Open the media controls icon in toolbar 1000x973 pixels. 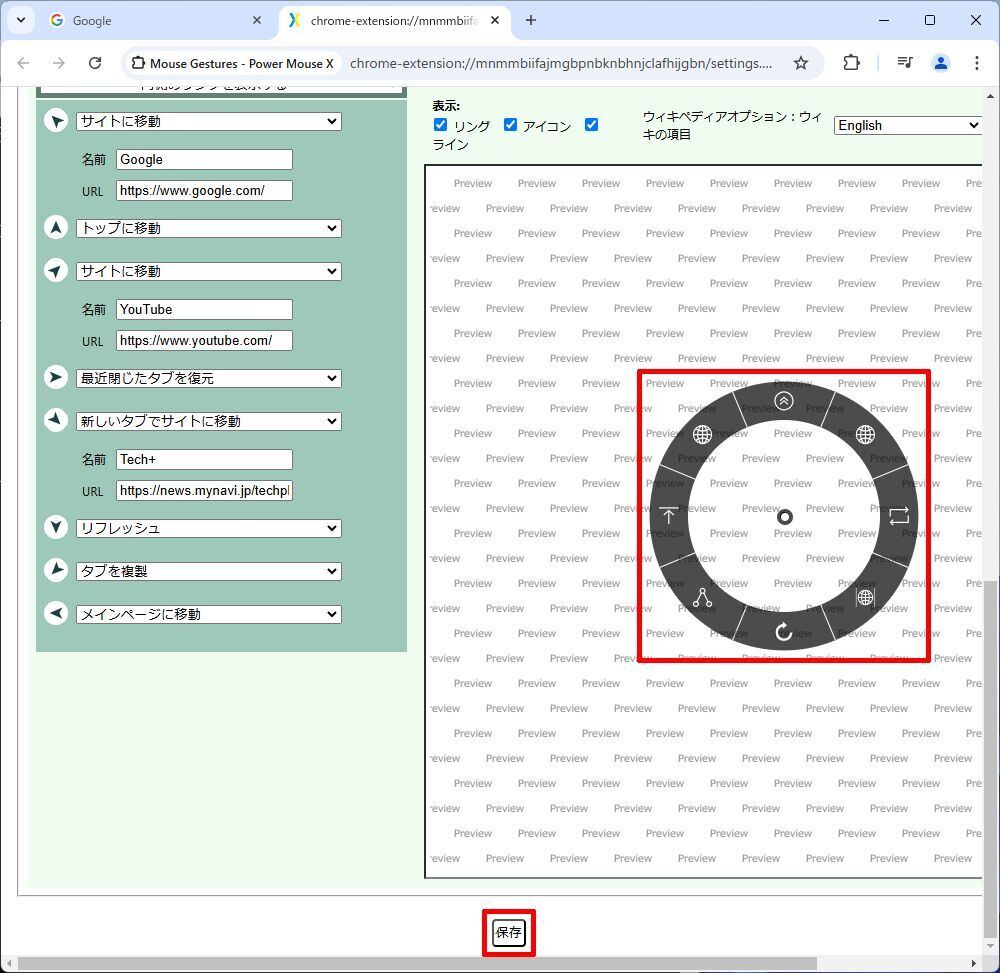coord(904,63)
